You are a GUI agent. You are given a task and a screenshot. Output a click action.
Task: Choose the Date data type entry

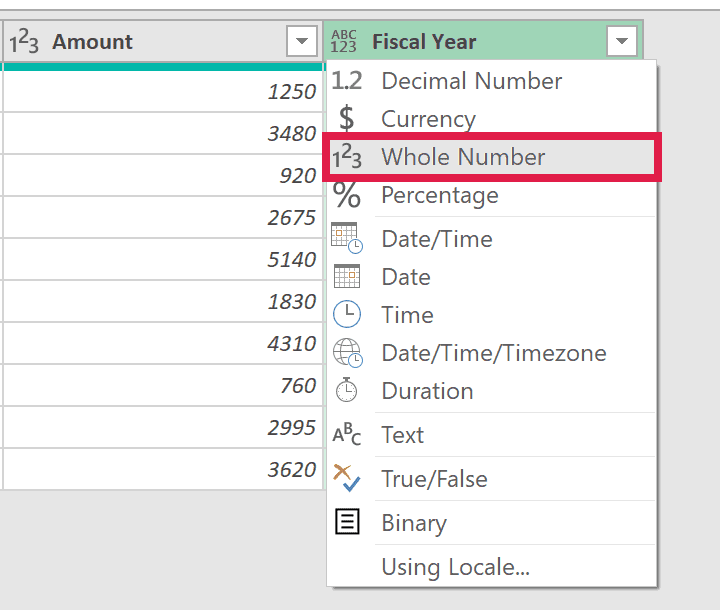coord(491,277)
